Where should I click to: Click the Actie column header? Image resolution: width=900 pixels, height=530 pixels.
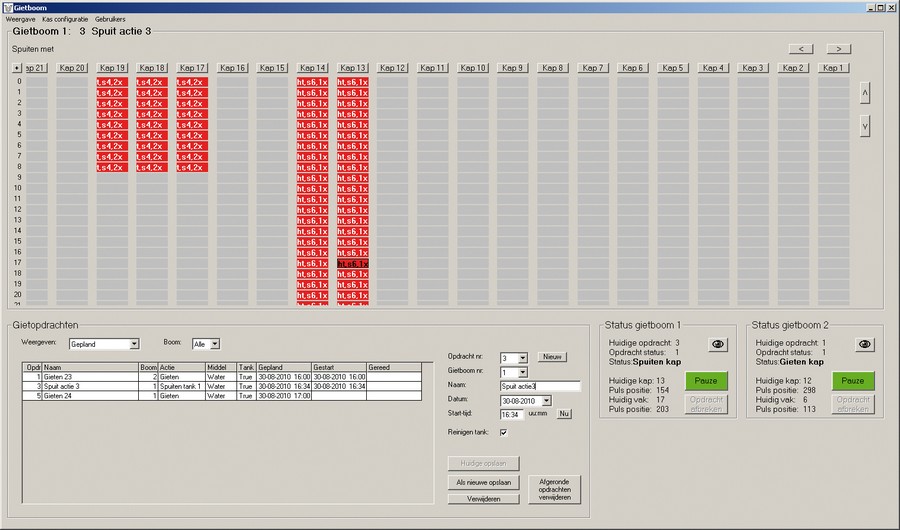click(x=182, y=367)
